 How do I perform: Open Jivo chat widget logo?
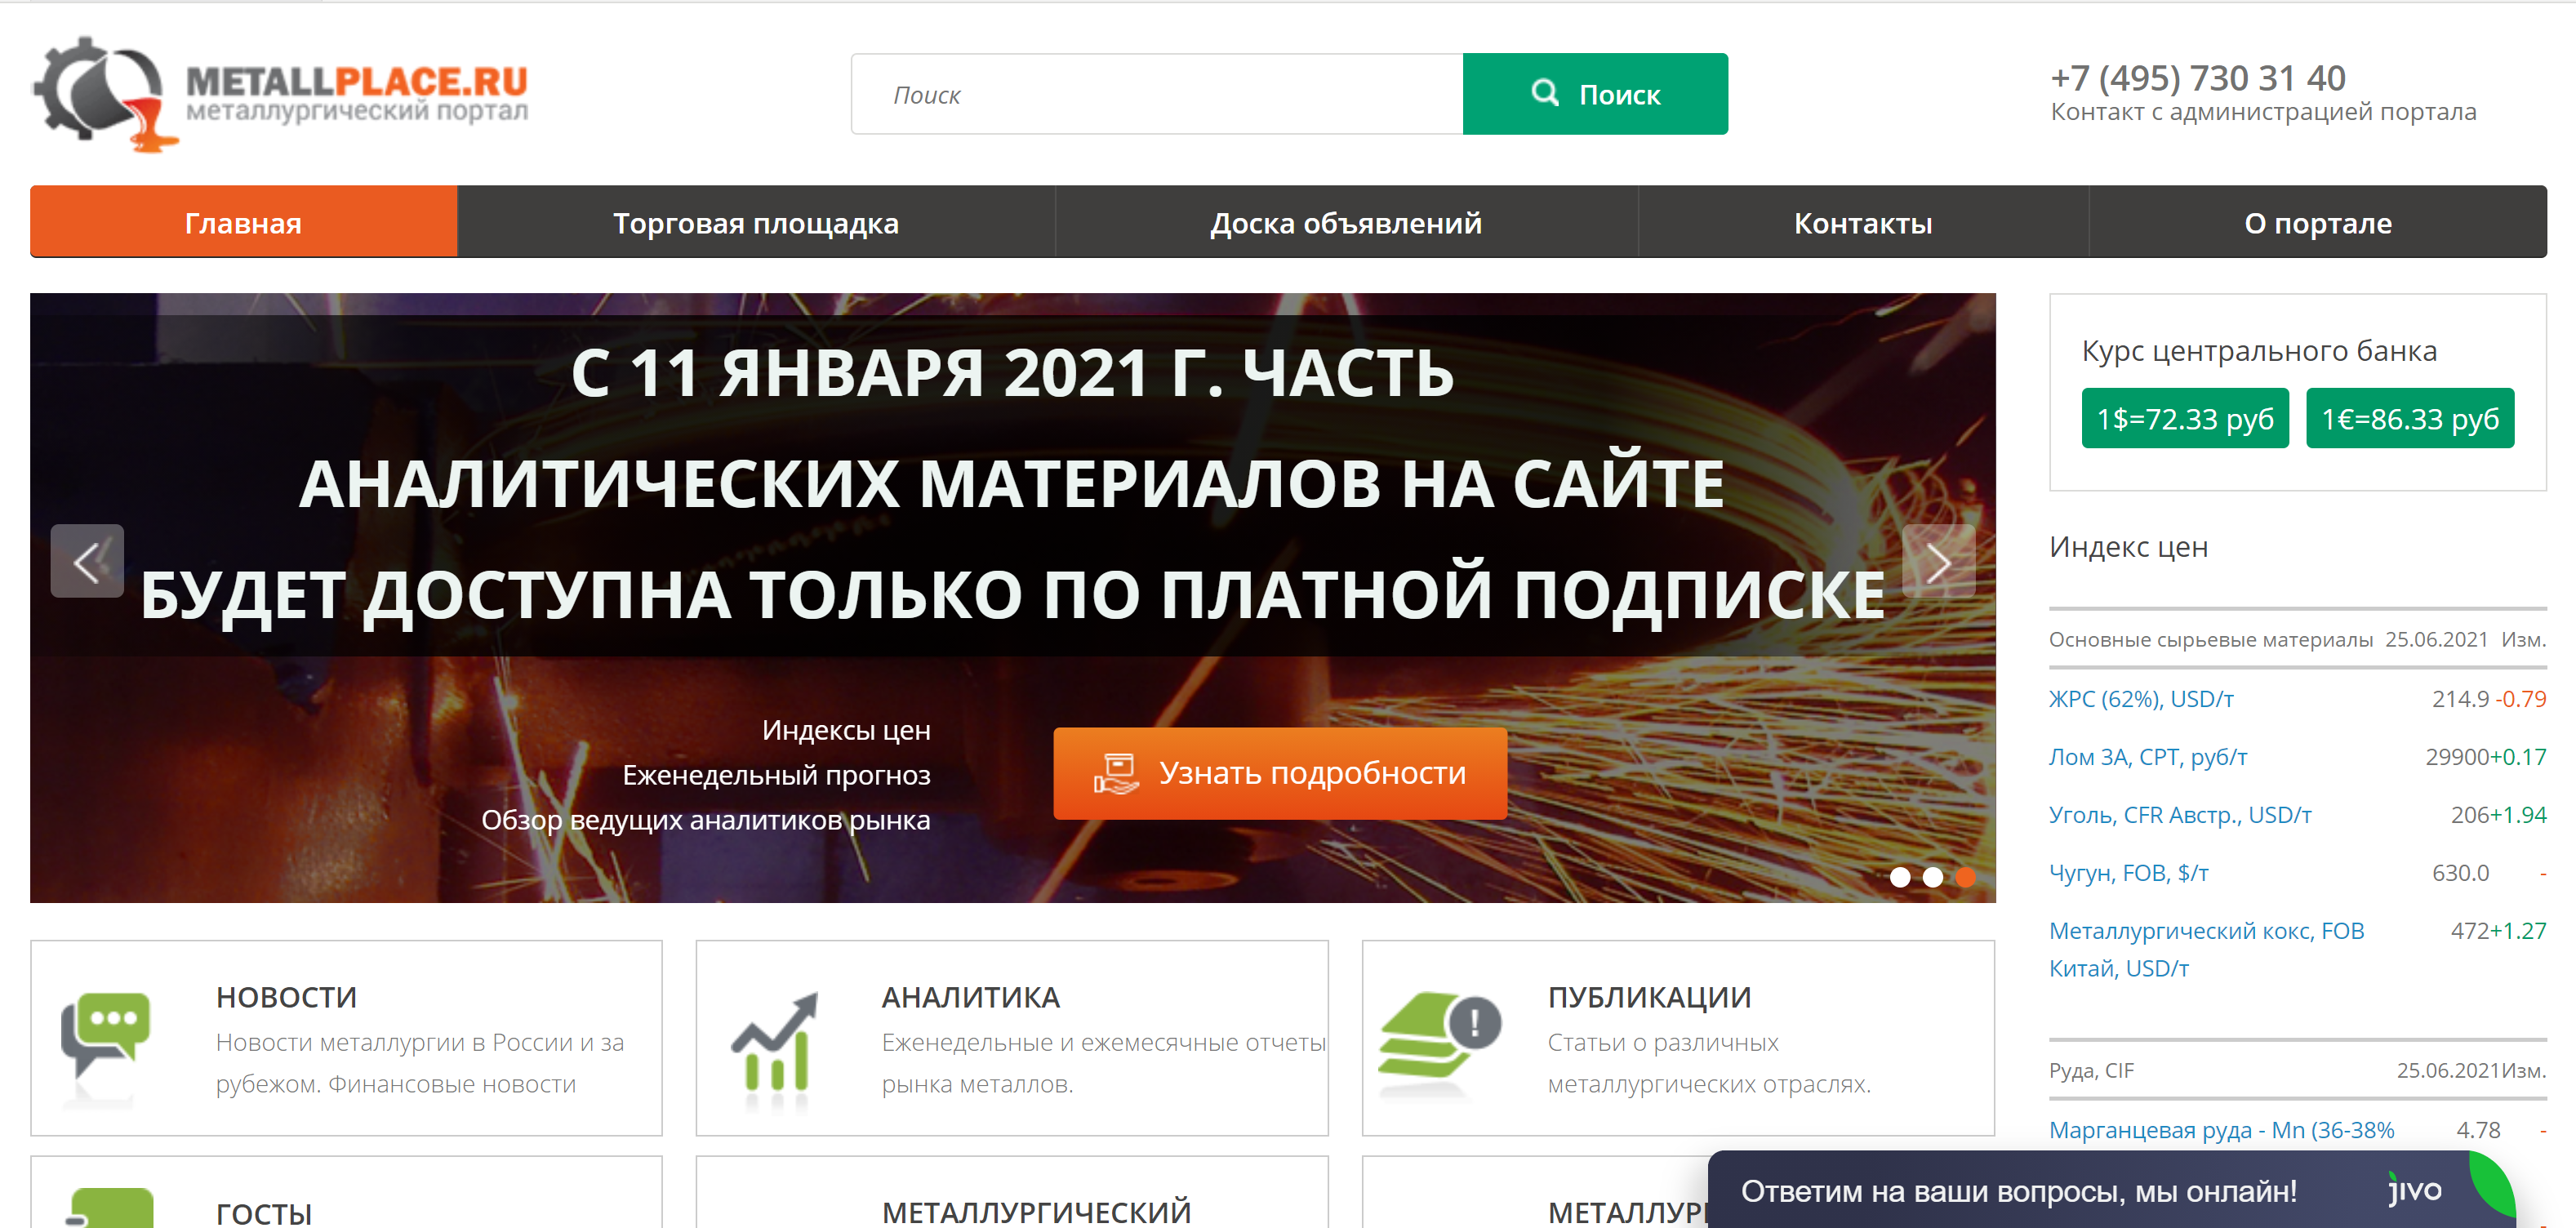(x=2415, y=1190)
